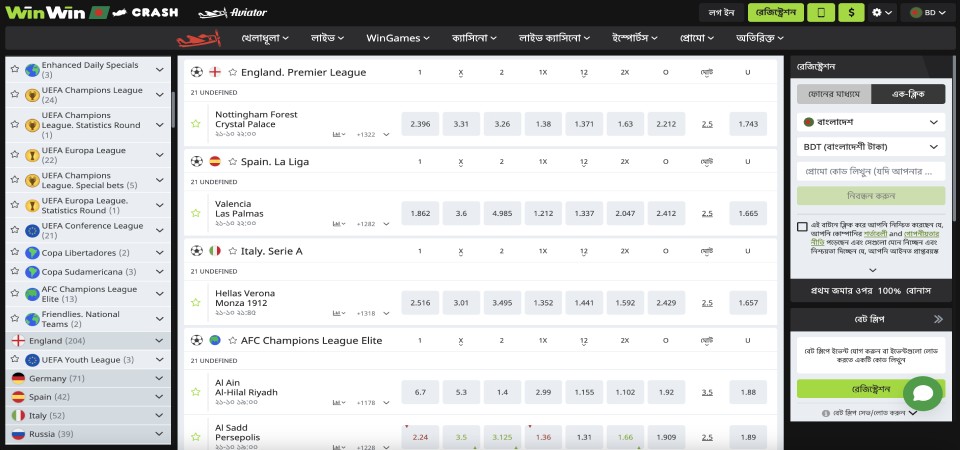Open the Bangladesh country dropdown
Image resolution: width=960 pixels, height=450 pixels.
[x=871, y=122]
